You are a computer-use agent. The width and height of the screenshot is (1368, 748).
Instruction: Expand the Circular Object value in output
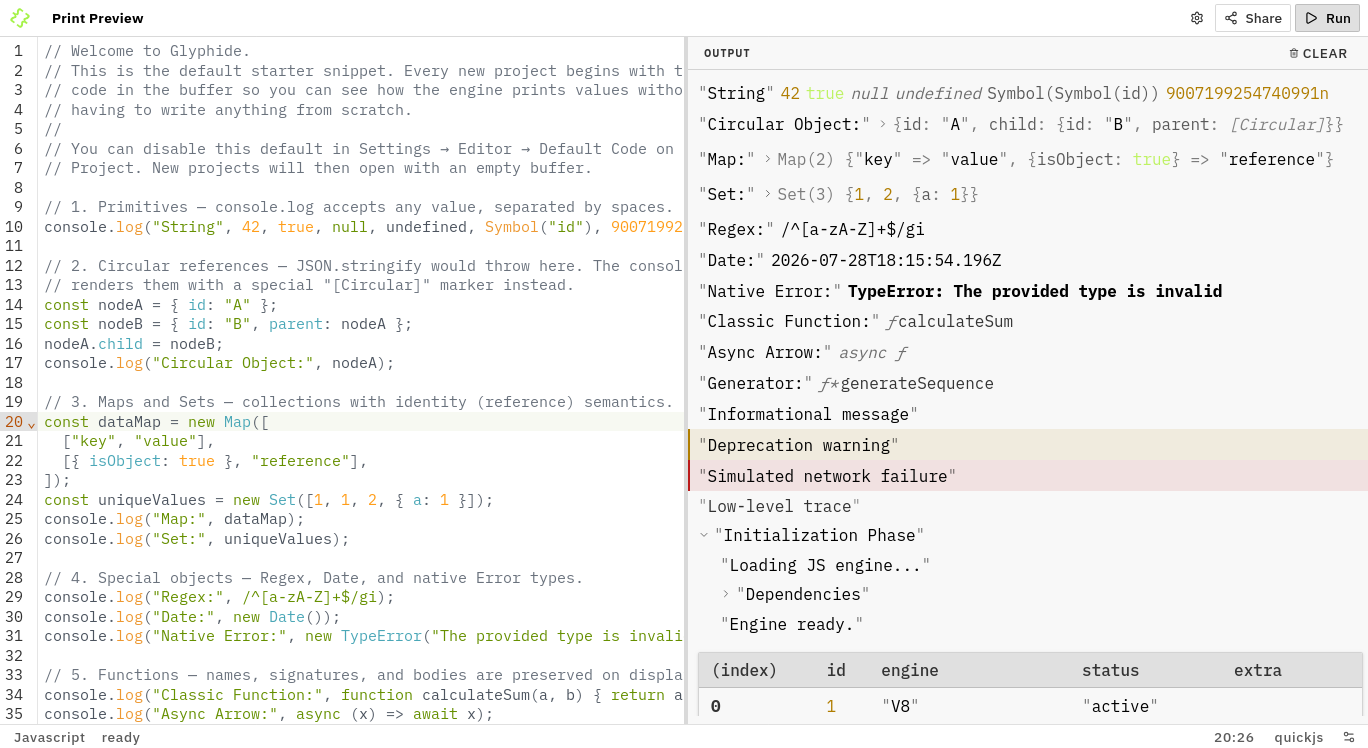point(882,124)
